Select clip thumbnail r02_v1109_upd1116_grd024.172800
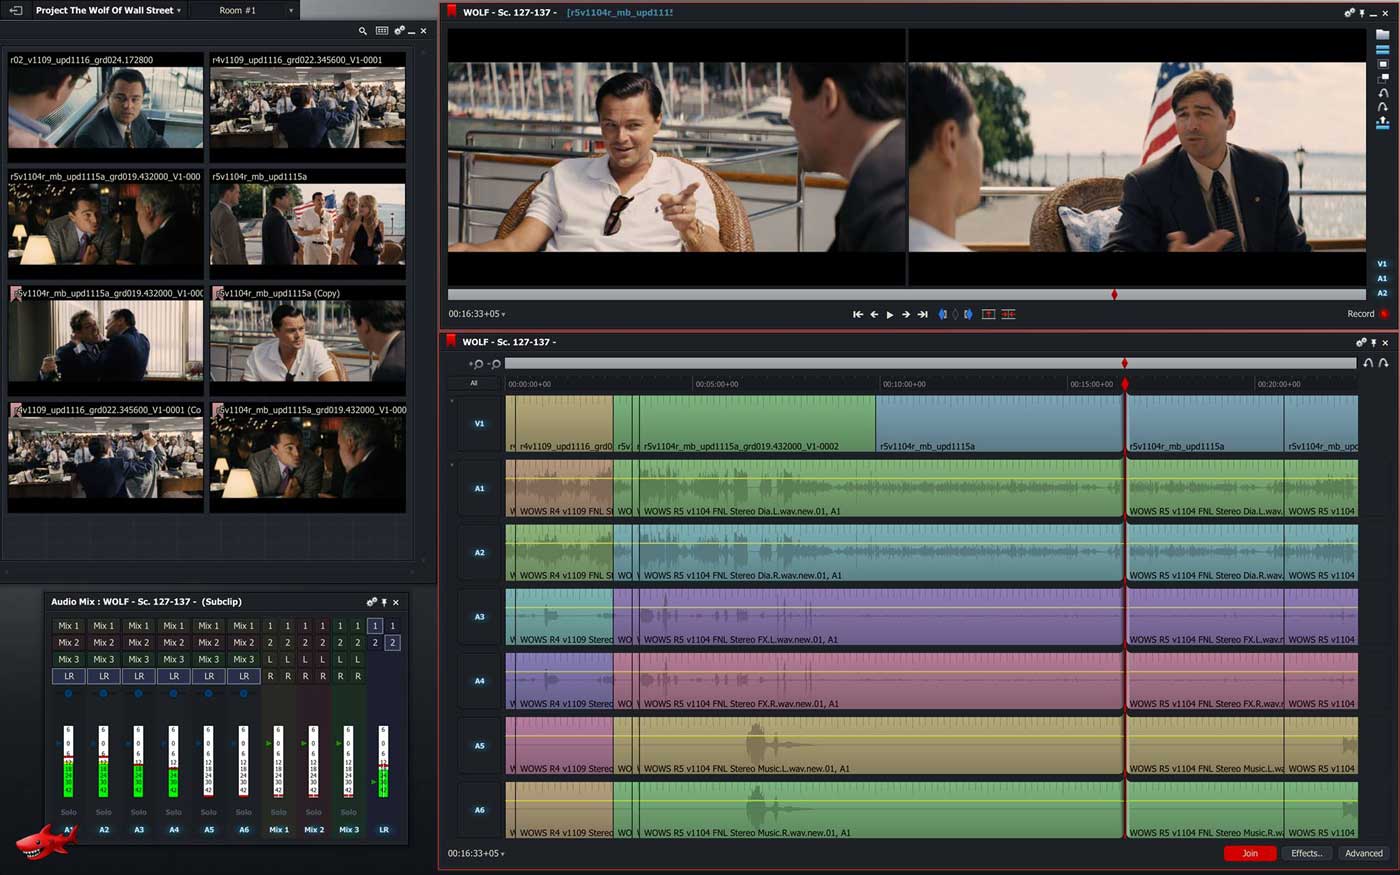Viewport: 1400px width, 875px height. [106, 107]
